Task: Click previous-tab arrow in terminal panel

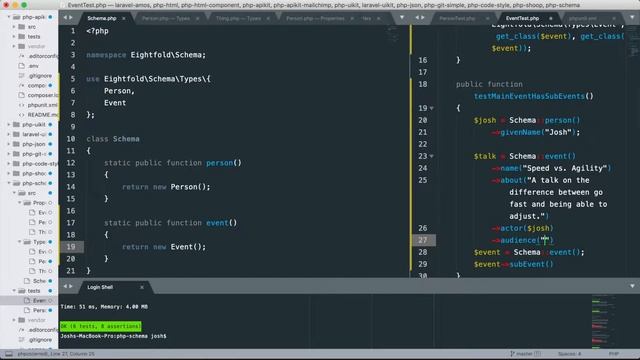Action: pos(65,287)
